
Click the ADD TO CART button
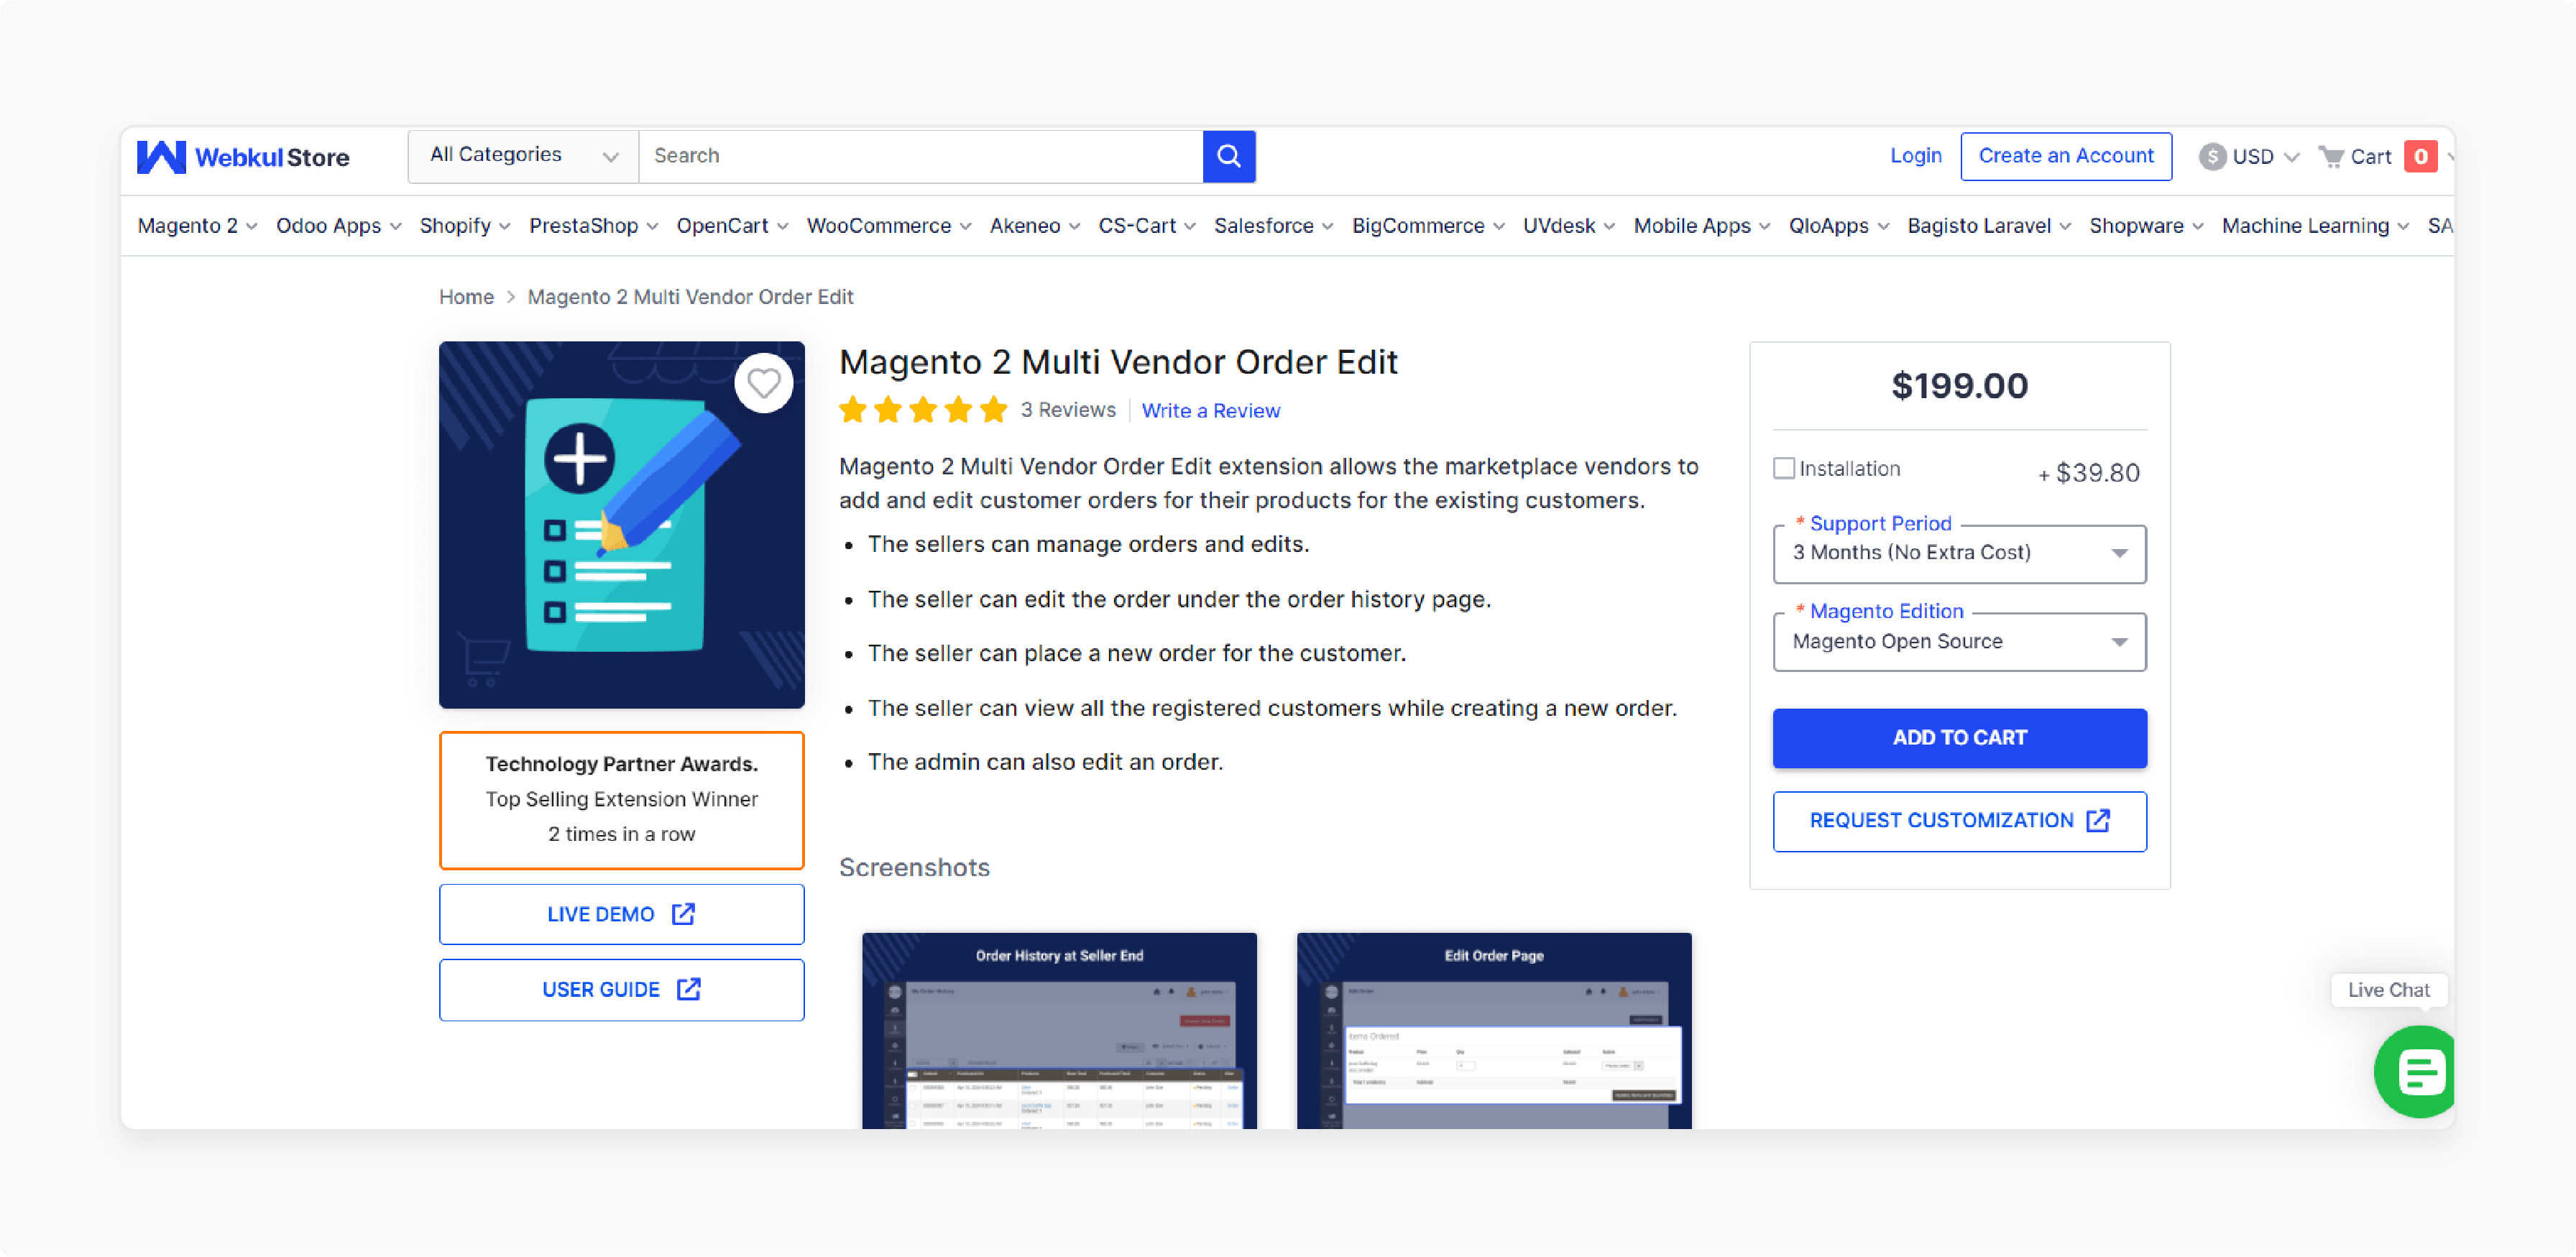click(1960, 736)
